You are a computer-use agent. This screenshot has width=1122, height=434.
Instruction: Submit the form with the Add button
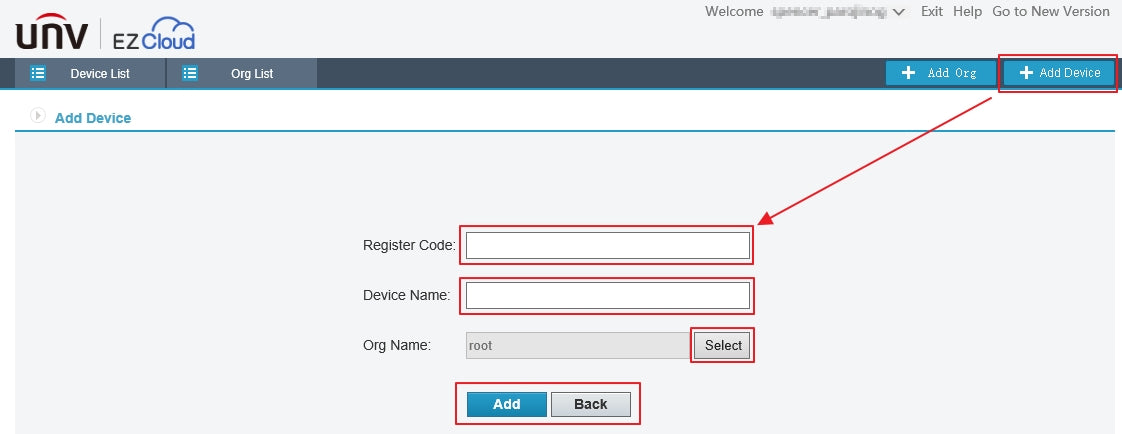pyautogui.click(x=506, y=404)
